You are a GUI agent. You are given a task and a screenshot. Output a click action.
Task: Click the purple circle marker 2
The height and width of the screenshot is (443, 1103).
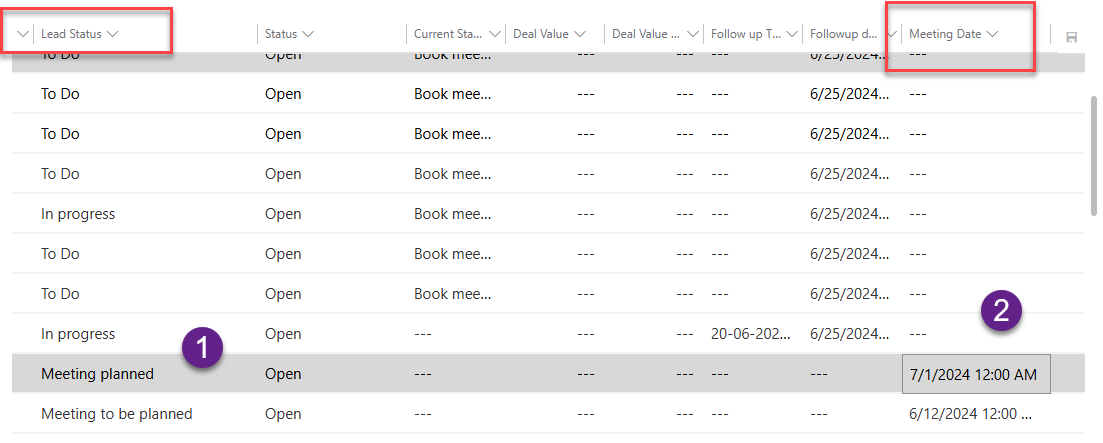click(1001, 311)
